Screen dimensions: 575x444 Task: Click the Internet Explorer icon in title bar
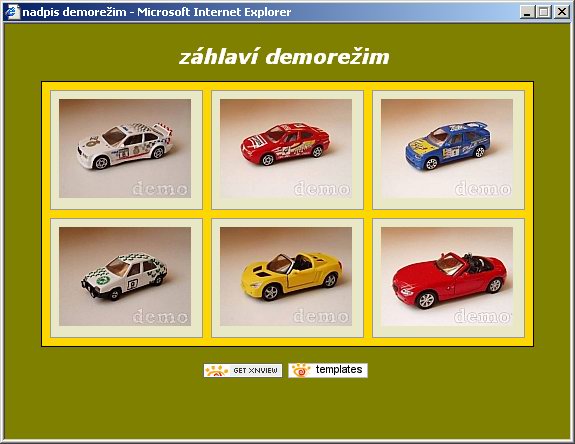click(x=12, y=12)
